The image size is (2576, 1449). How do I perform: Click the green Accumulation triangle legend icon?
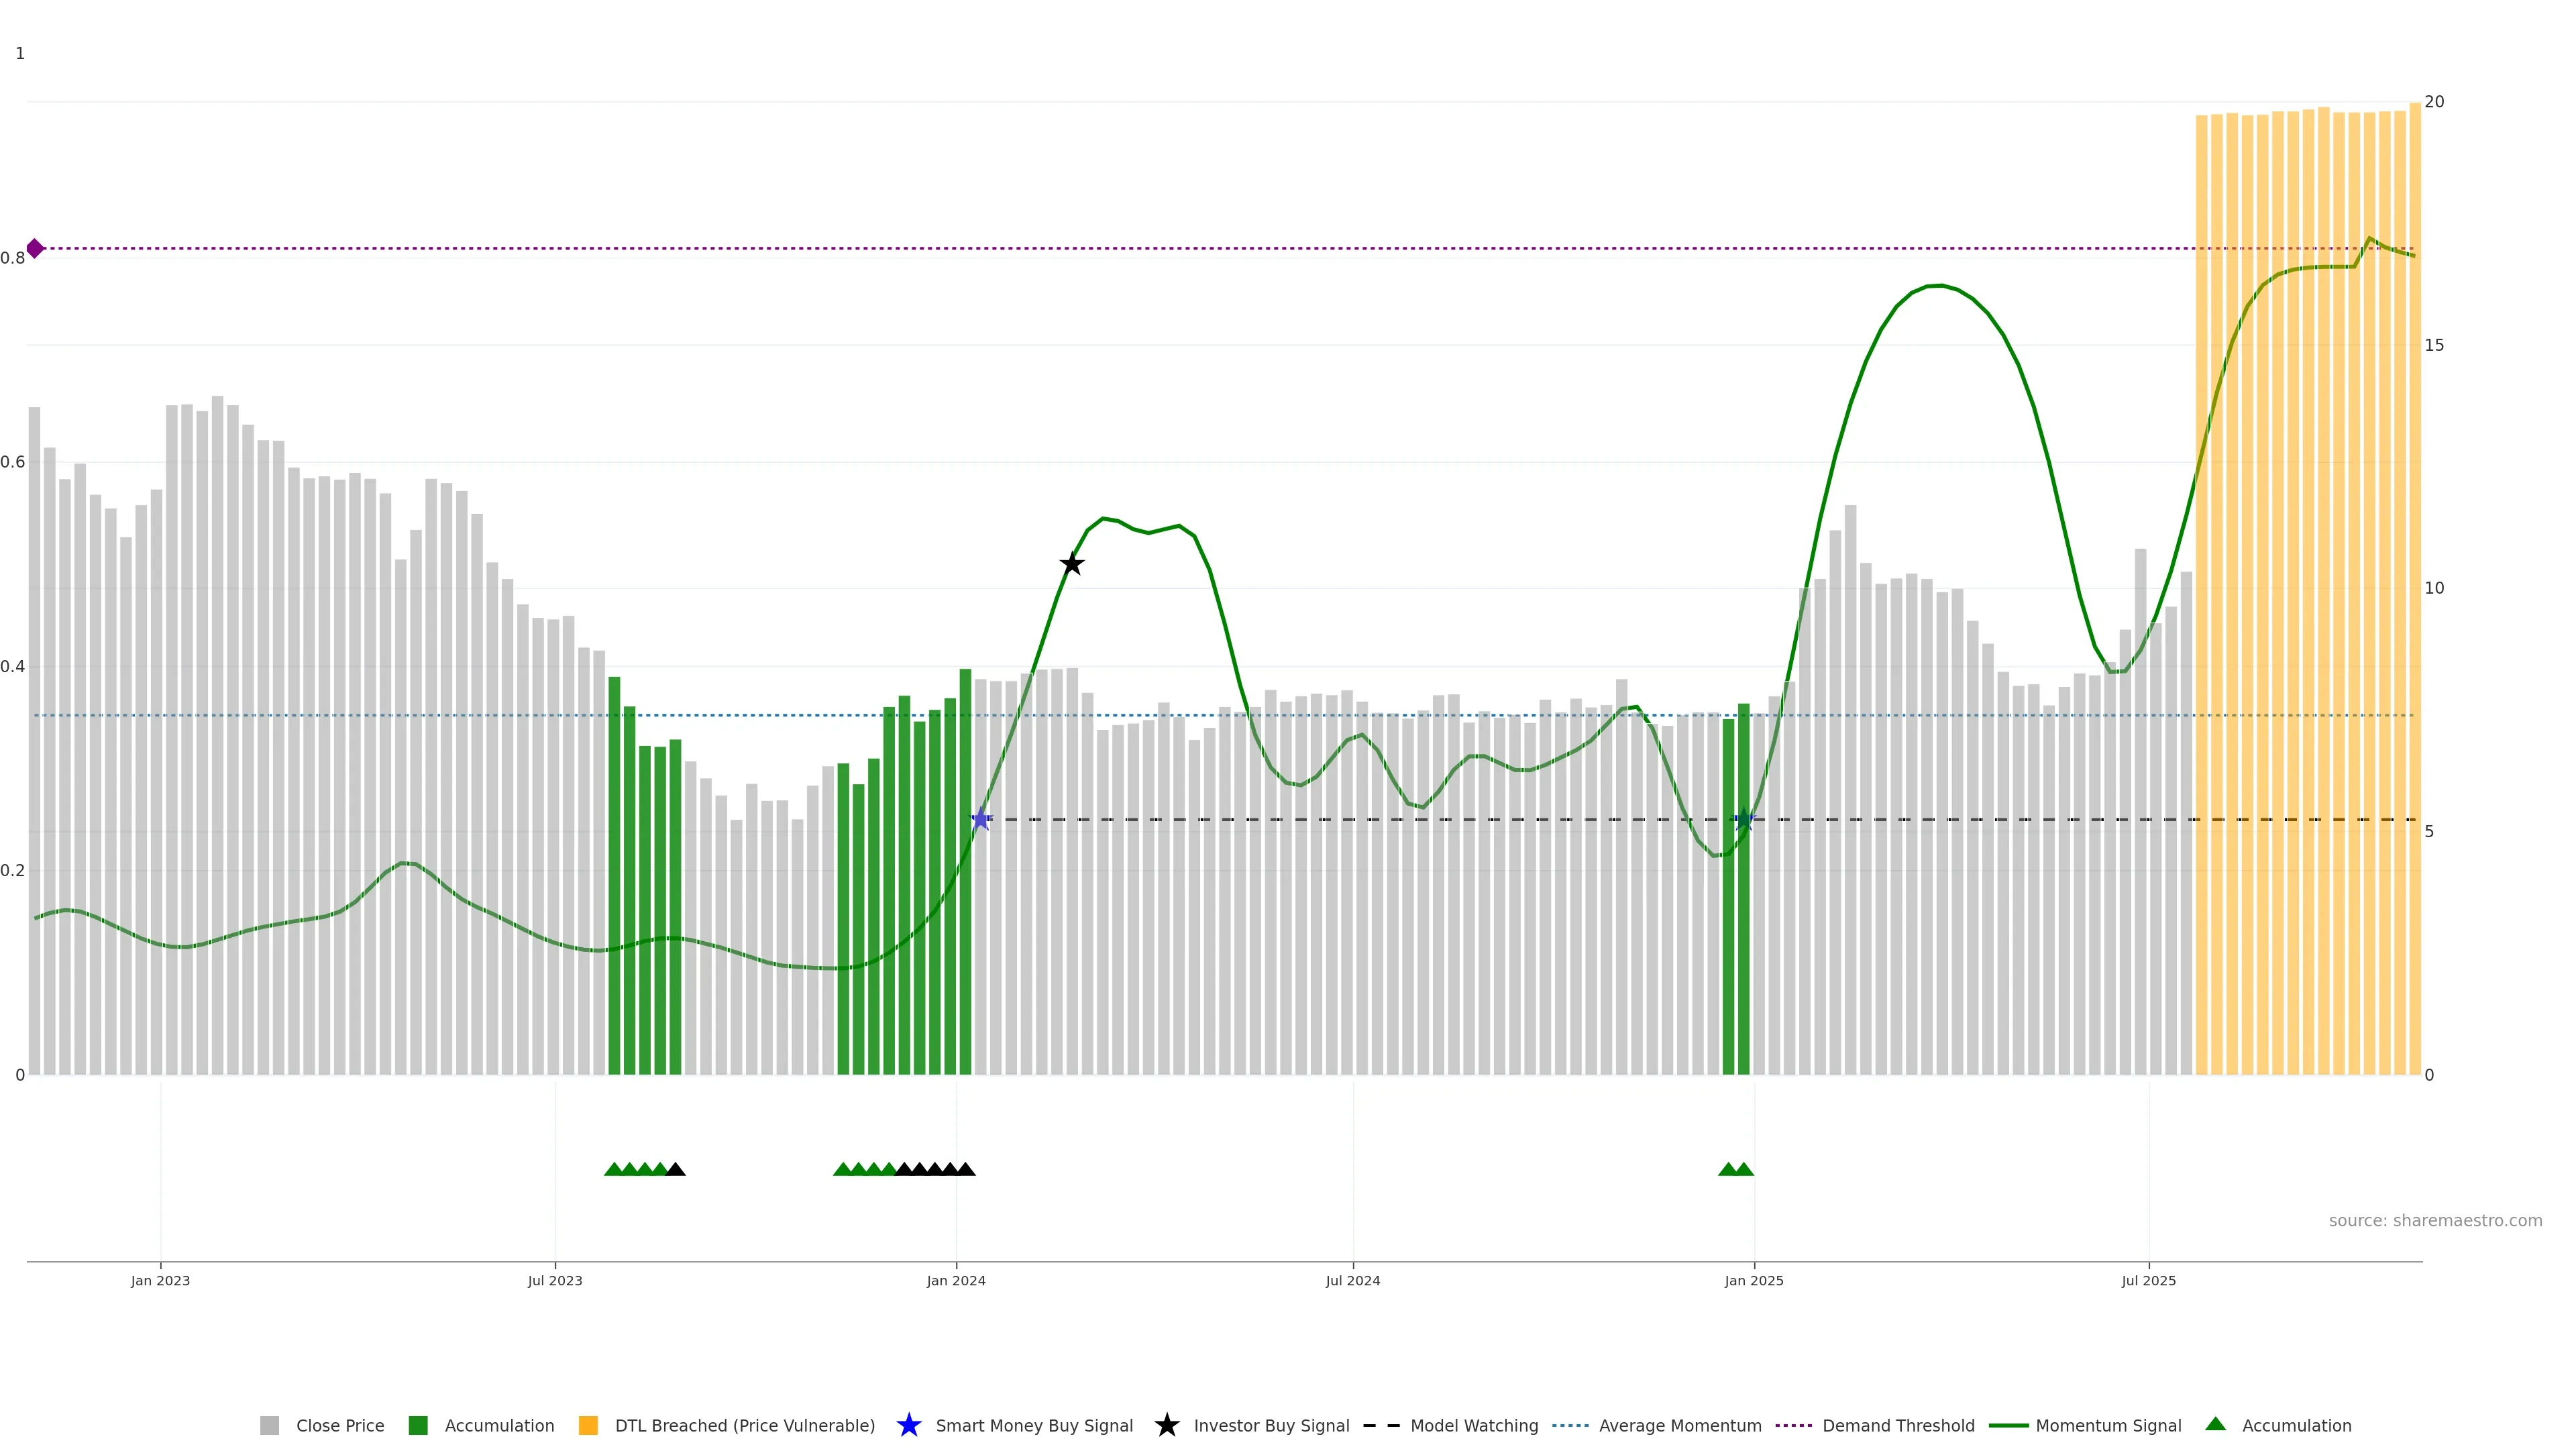pyautogui.click(x=2215, y=1424)
